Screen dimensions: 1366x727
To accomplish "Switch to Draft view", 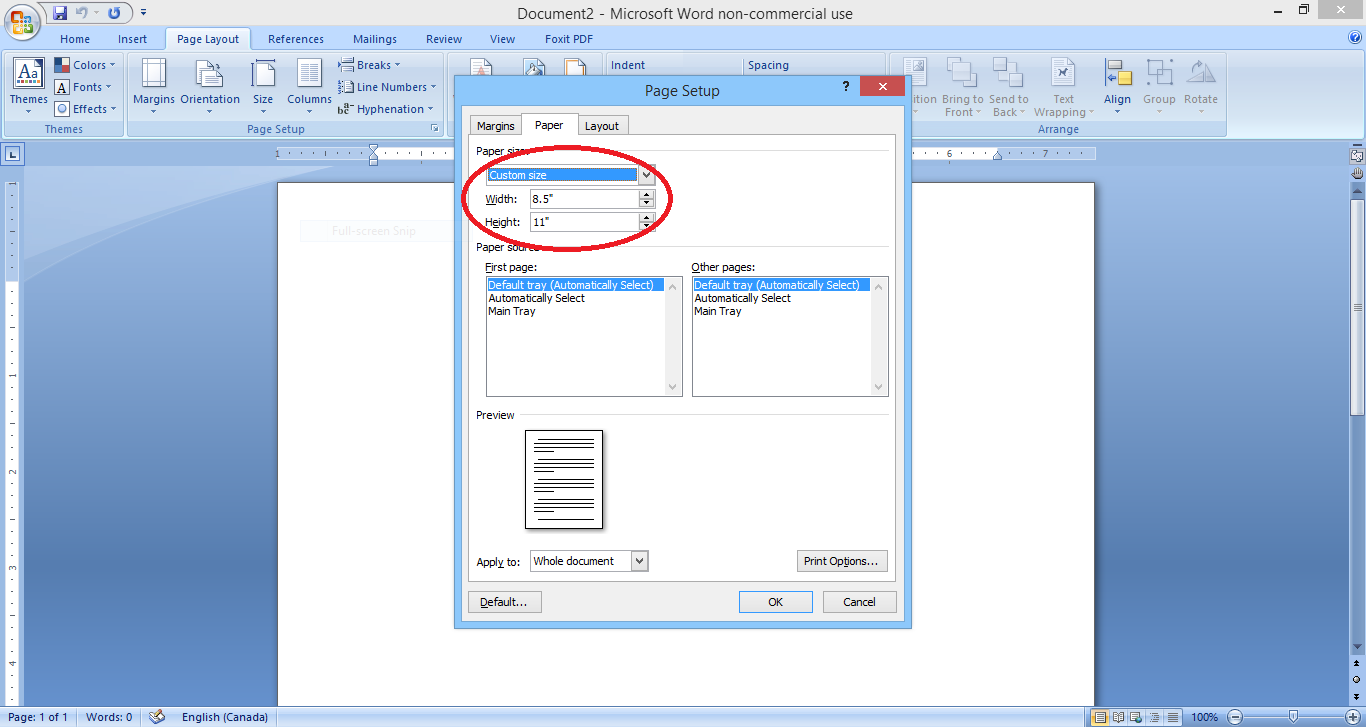I will 1173,717.
